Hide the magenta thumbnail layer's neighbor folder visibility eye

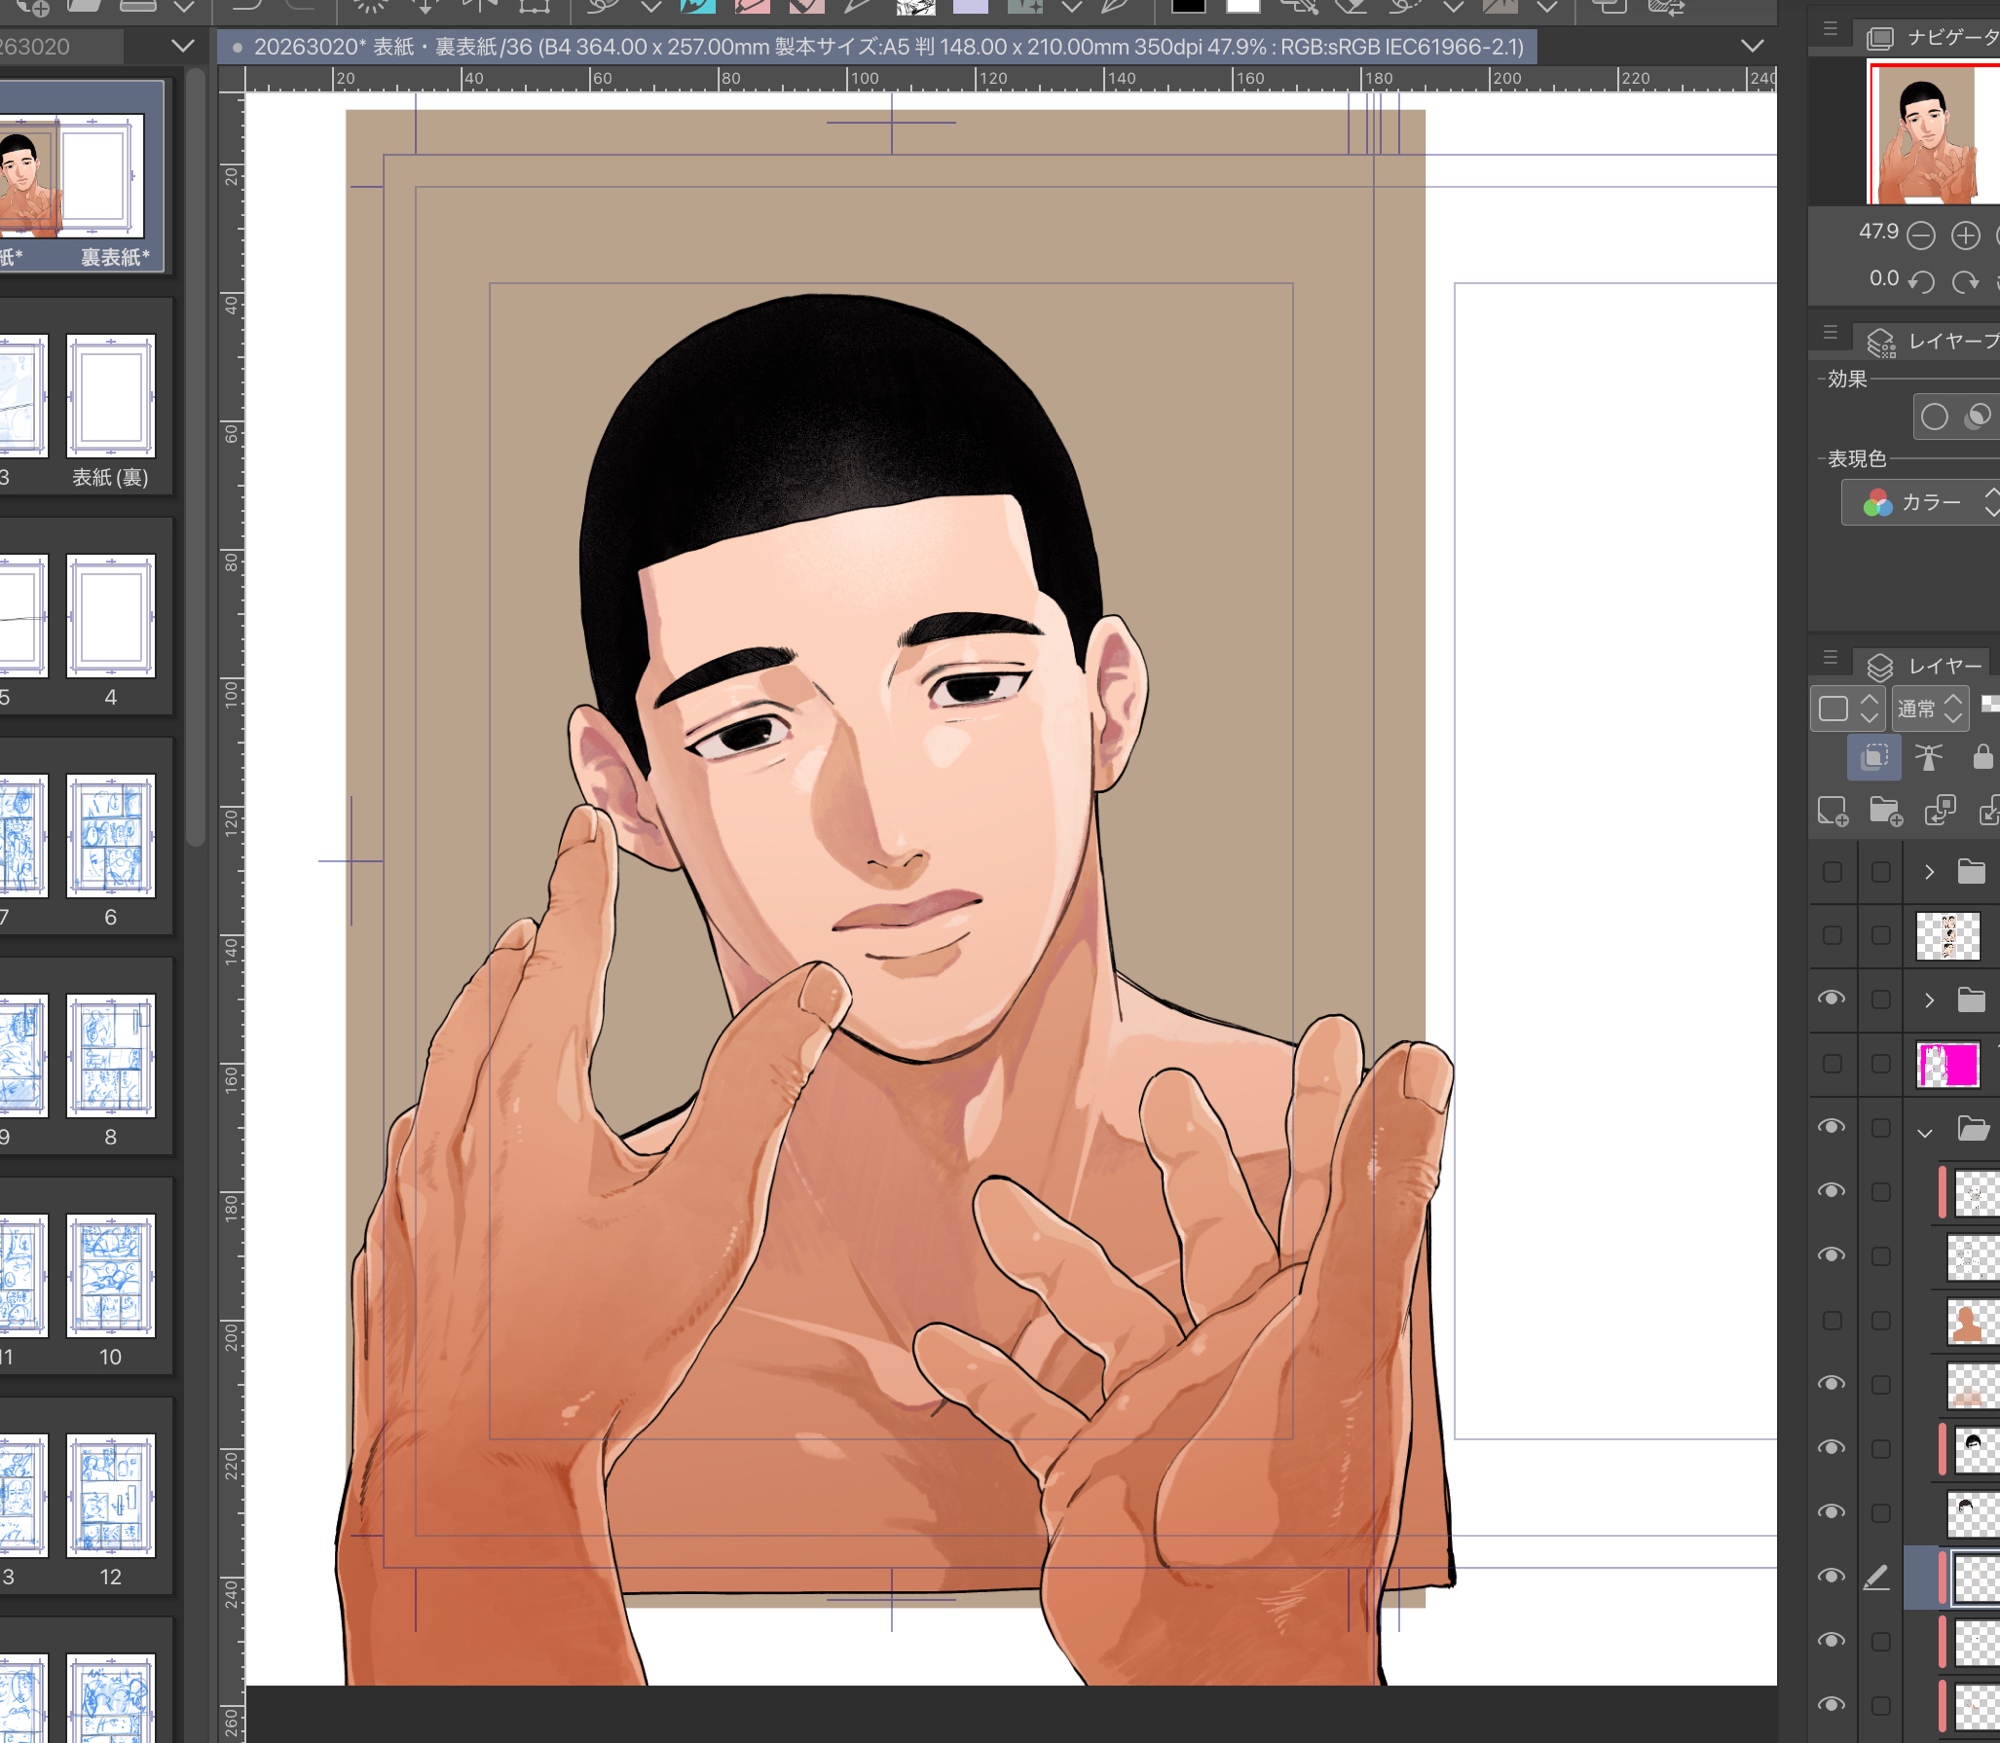click(1831, 999)
